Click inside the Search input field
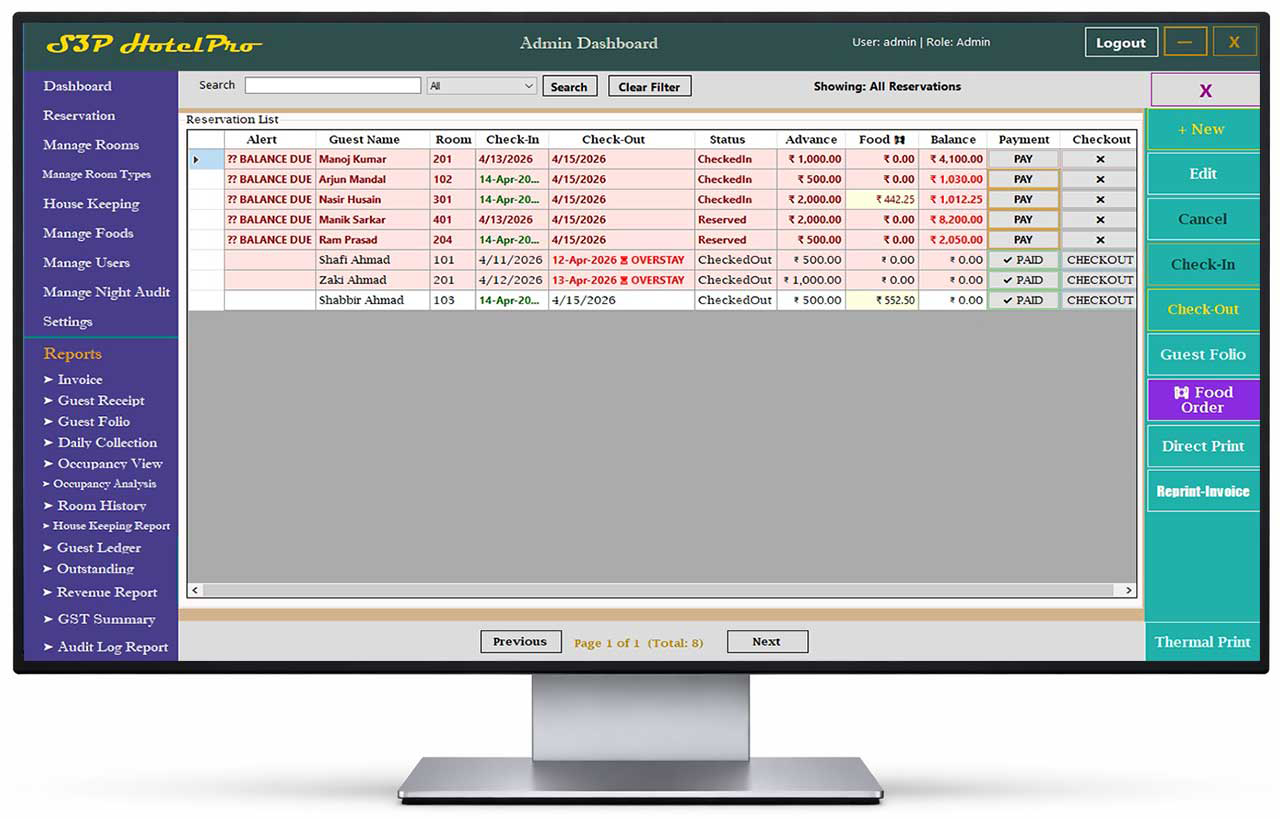1280x819 pixels. click(x=332, y=85)
